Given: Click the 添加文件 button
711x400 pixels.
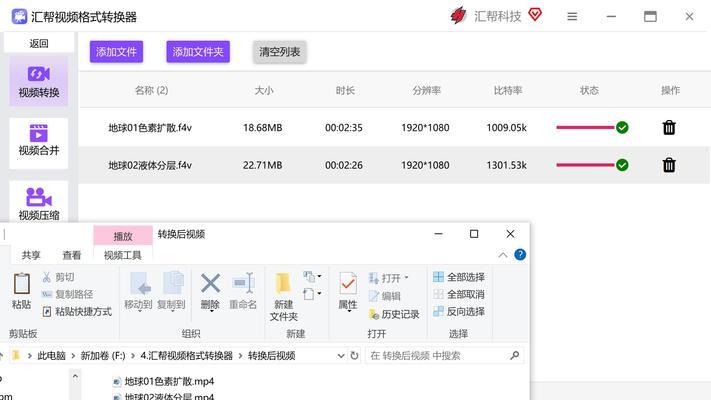Looking at the screenshot, I should coord(116,52).
